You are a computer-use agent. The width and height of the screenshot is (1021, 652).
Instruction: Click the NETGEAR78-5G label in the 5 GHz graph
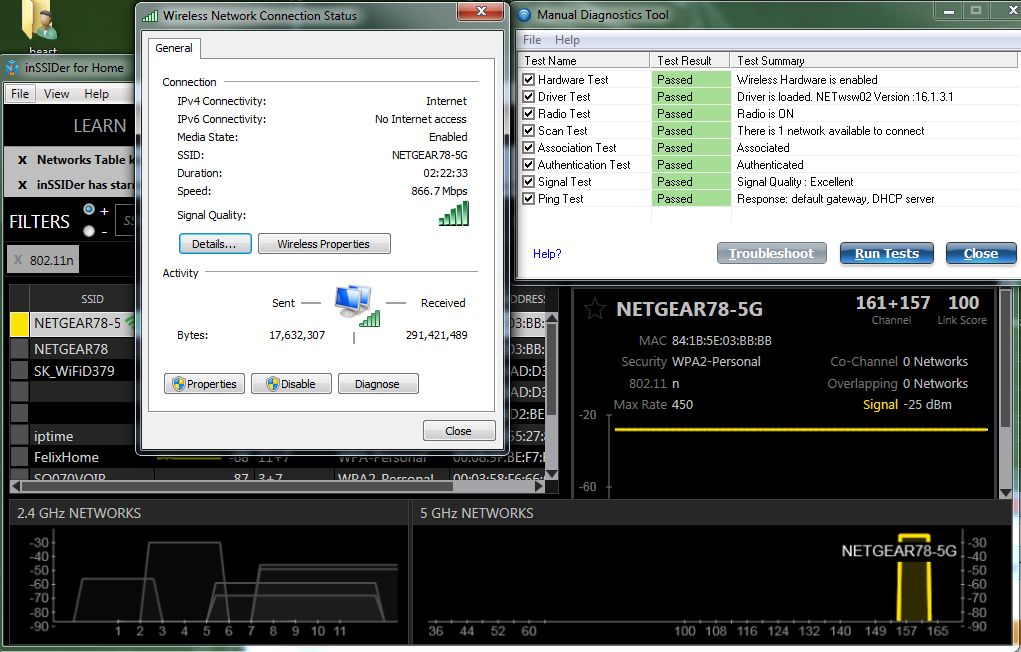click(899, 551)
